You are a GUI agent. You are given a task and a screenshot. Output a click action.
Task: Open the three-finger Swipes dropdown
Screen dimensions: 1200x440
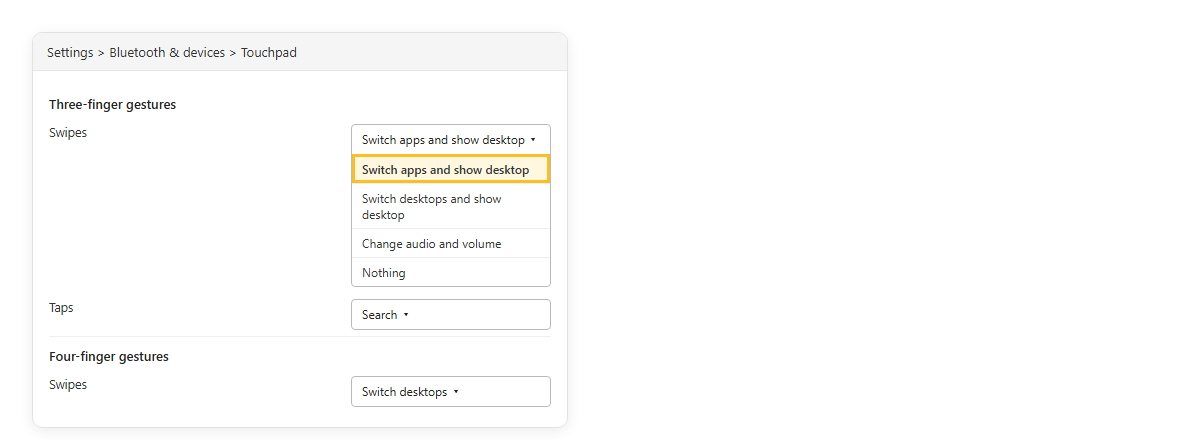tap(451, 140)
